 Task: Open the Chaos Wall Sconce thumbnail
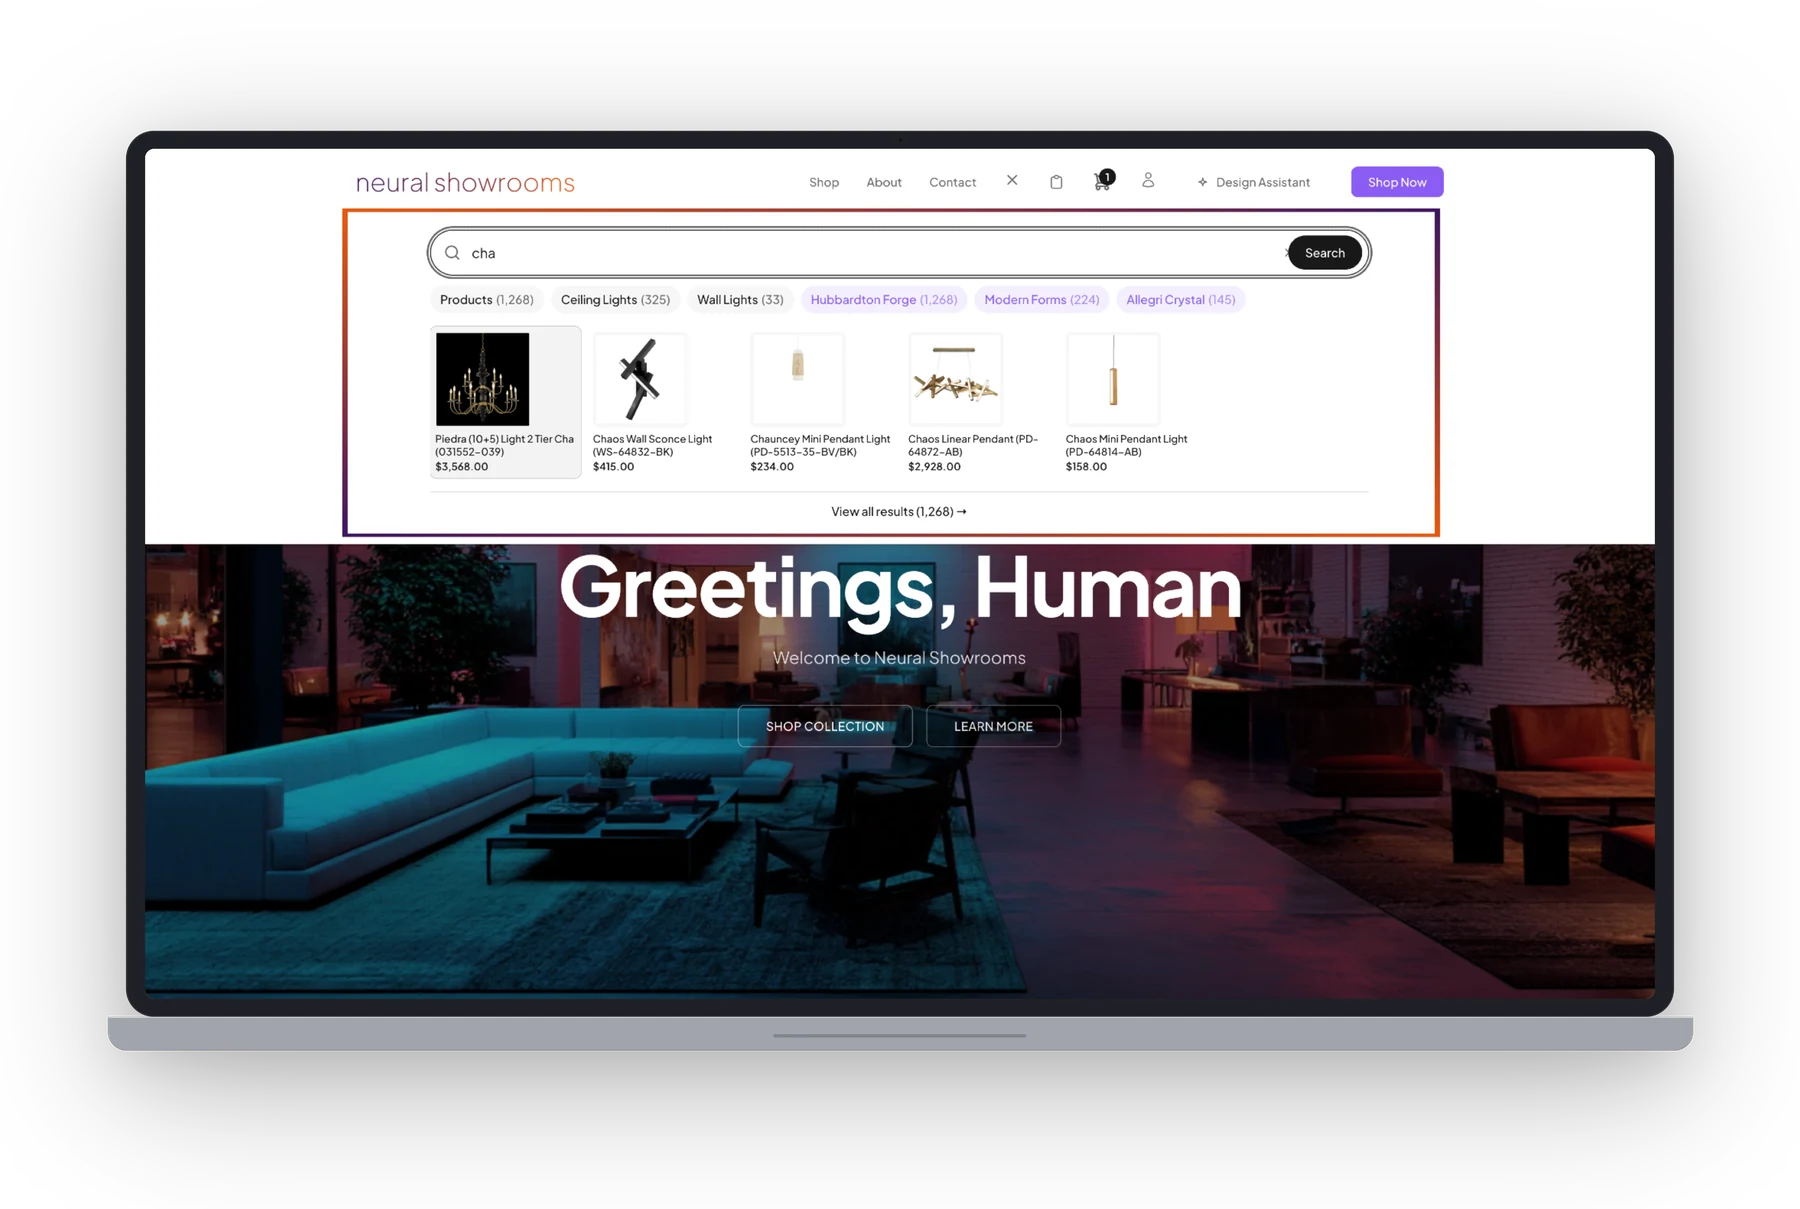(x=640, y=379)
